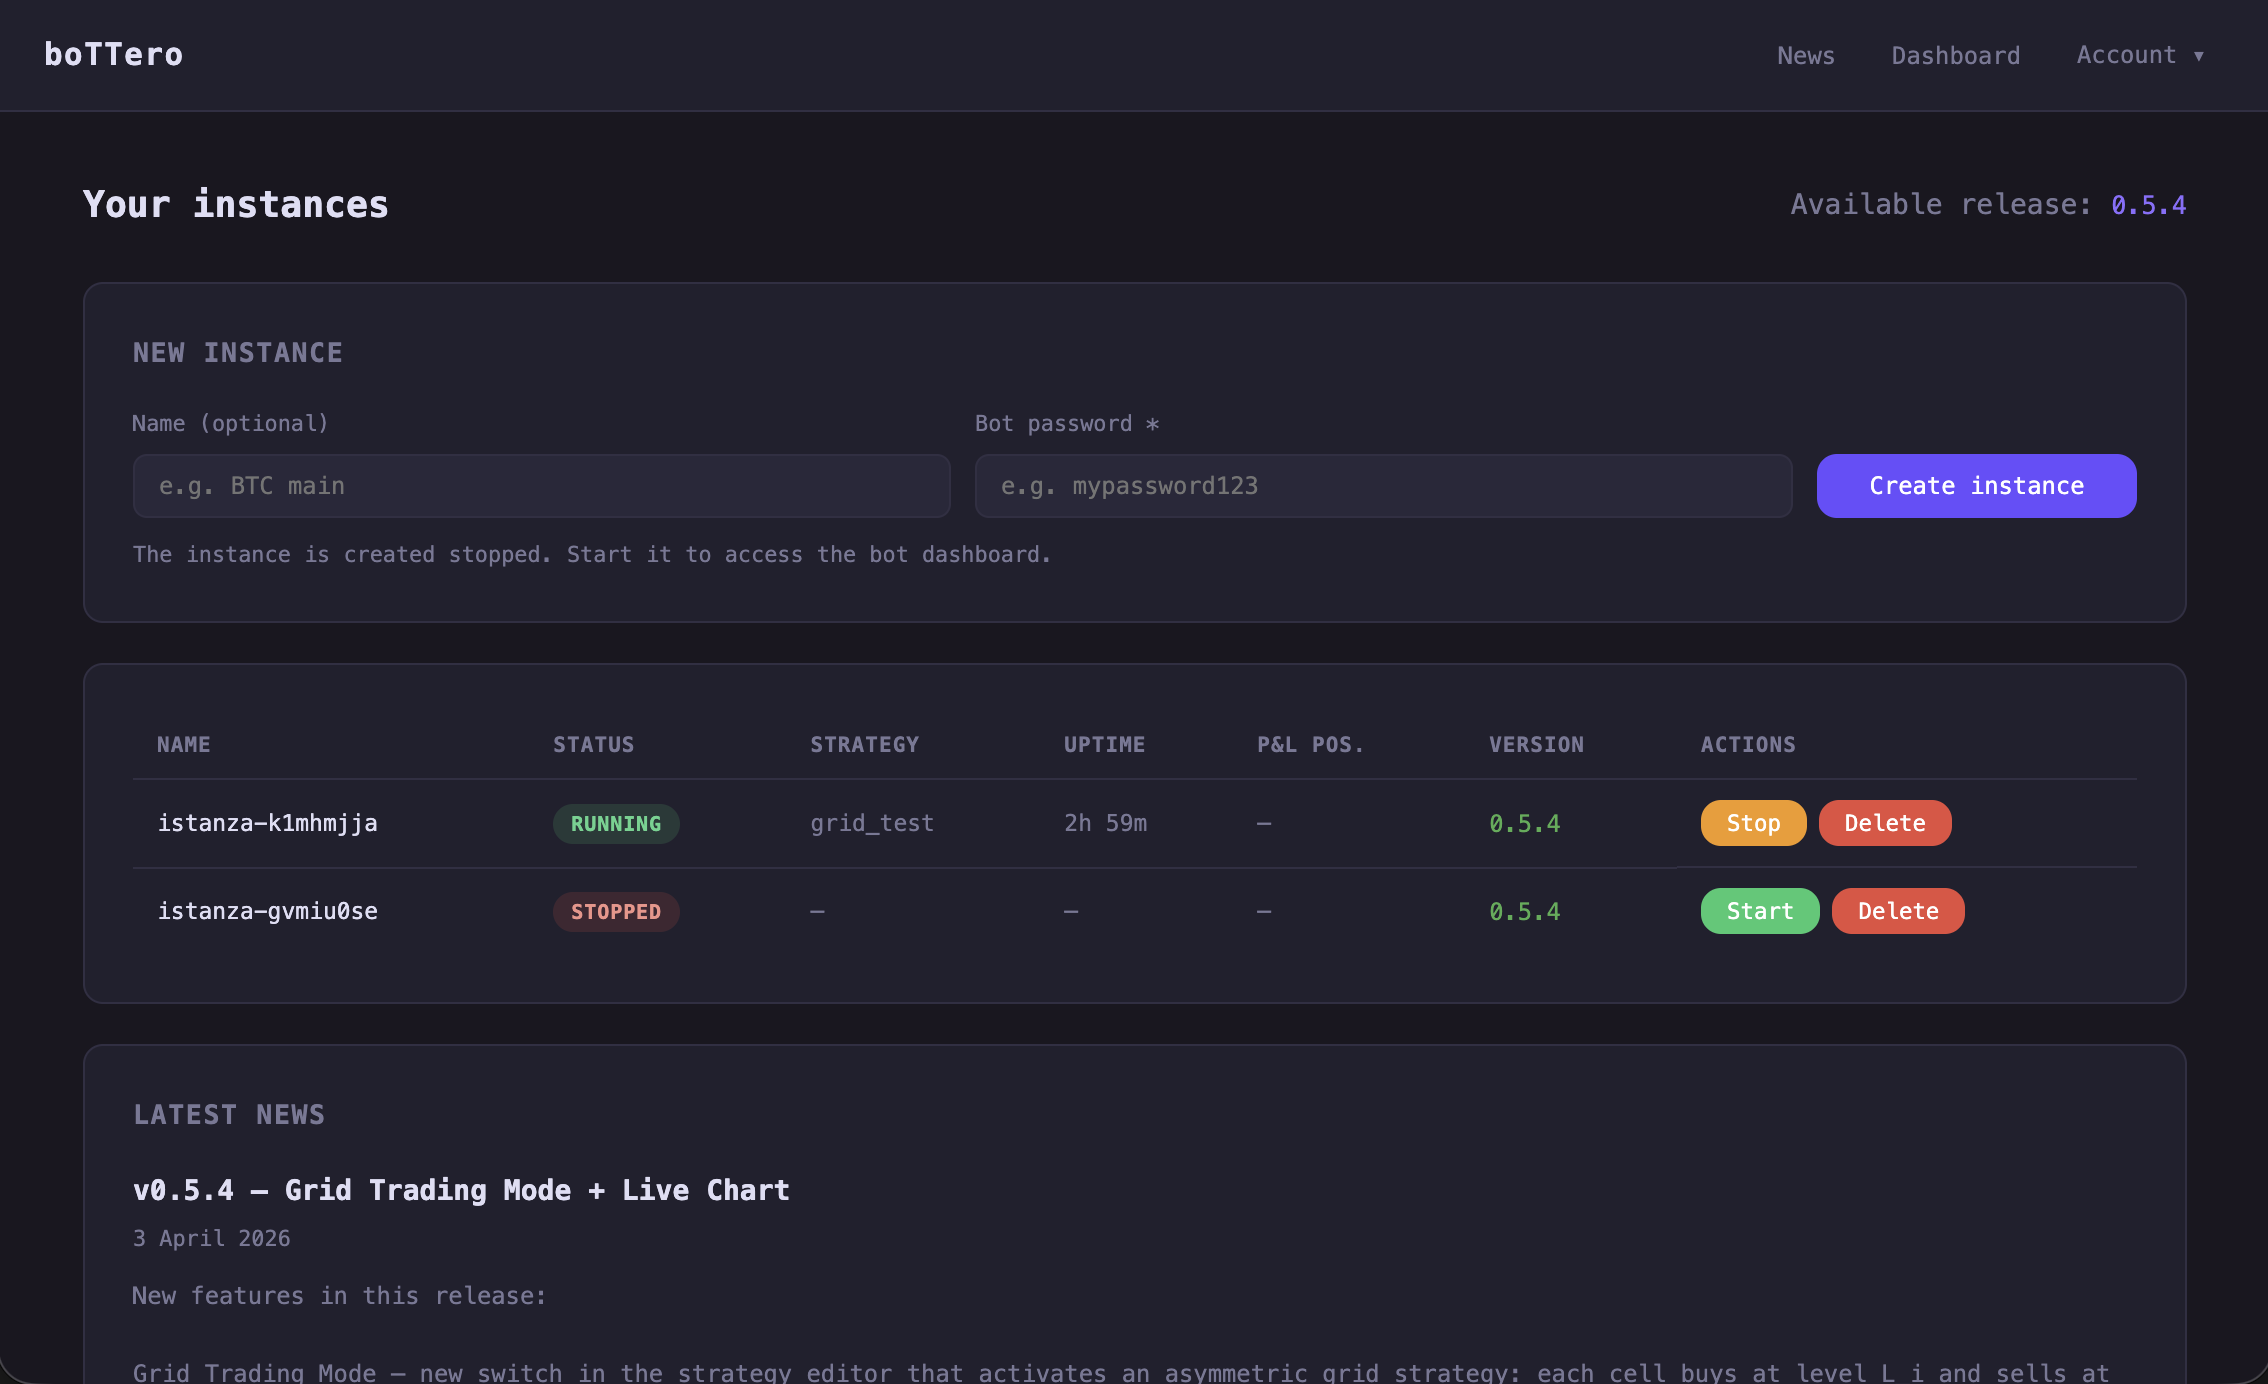Delete the stopped istanza-gvmiu0se instance
The width and height of the screenshot is (2268, 1384).
(1897, 910)
